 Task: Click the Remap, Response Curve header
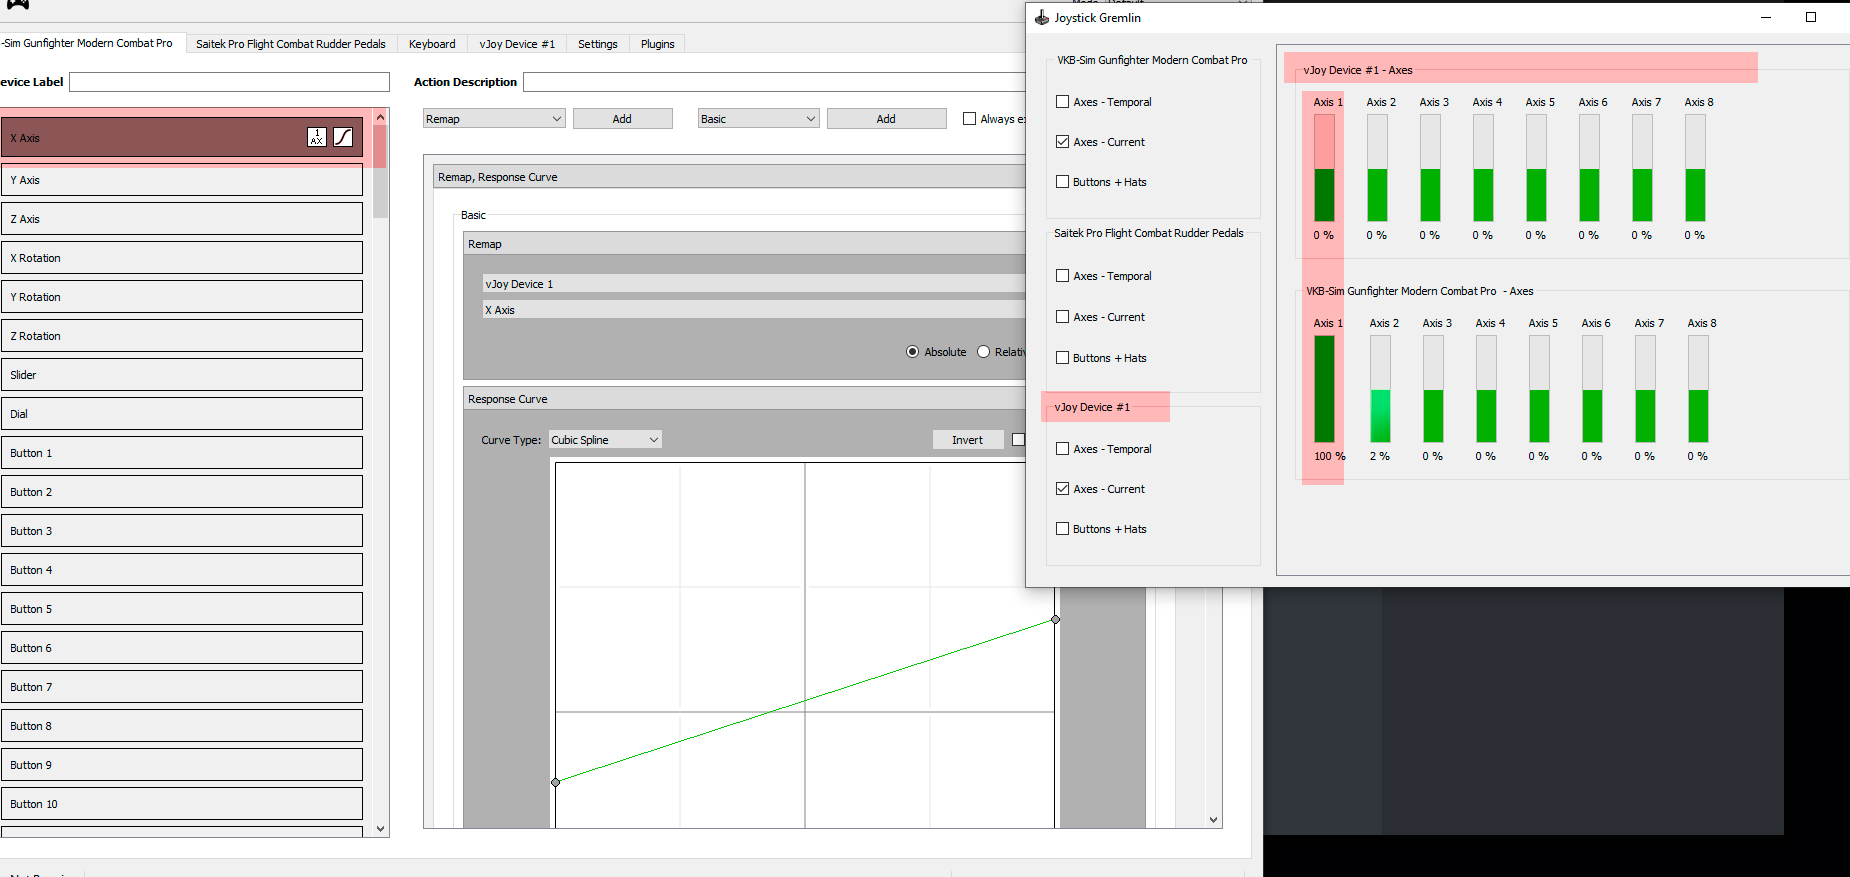coord(730,177)
